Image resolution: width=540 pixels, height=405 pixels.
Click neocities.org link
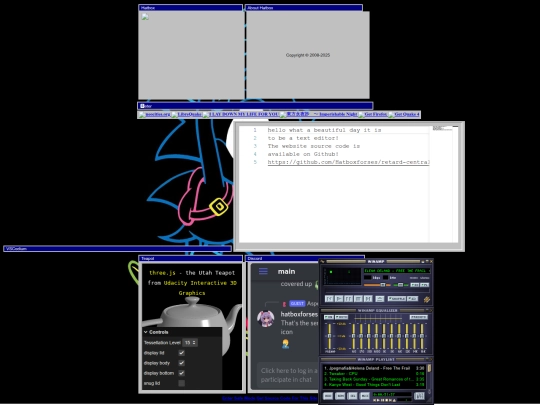pyautogui.click(x=155, y=114)
